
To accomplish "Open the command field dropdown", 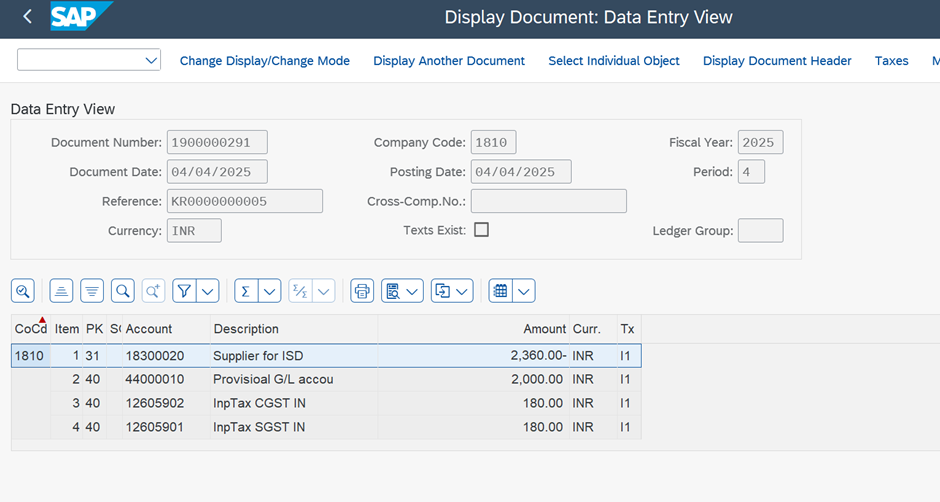I will click(x=151, y=60).
